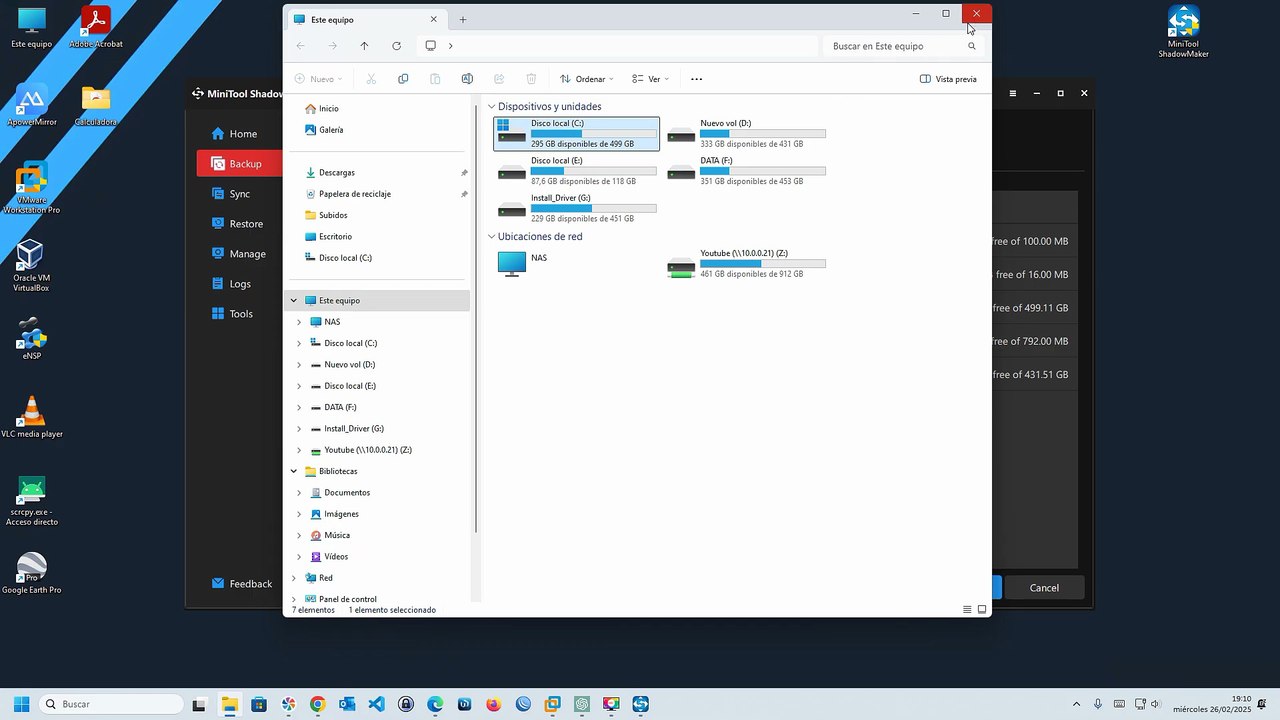This screenshot has width=1280, height=720.
Task: Open MiniTool ShadowMaker hamburger menu
Action: (x=1013, y=93)
